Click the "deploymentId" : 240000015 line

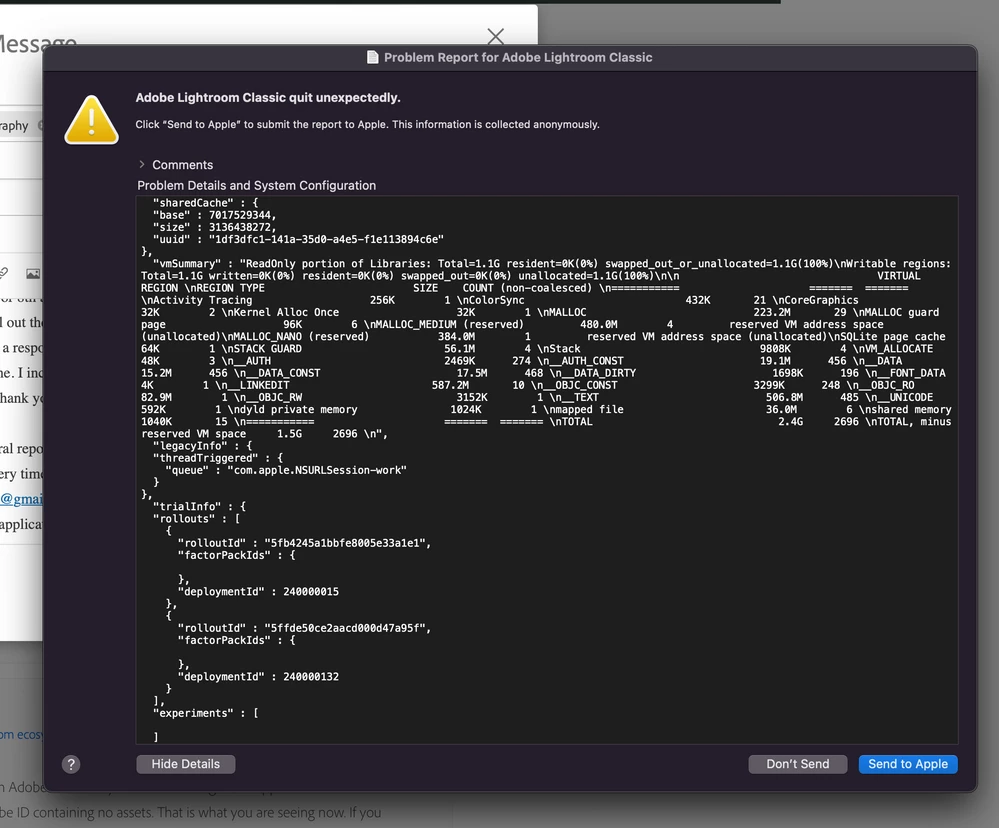(258, 592)
